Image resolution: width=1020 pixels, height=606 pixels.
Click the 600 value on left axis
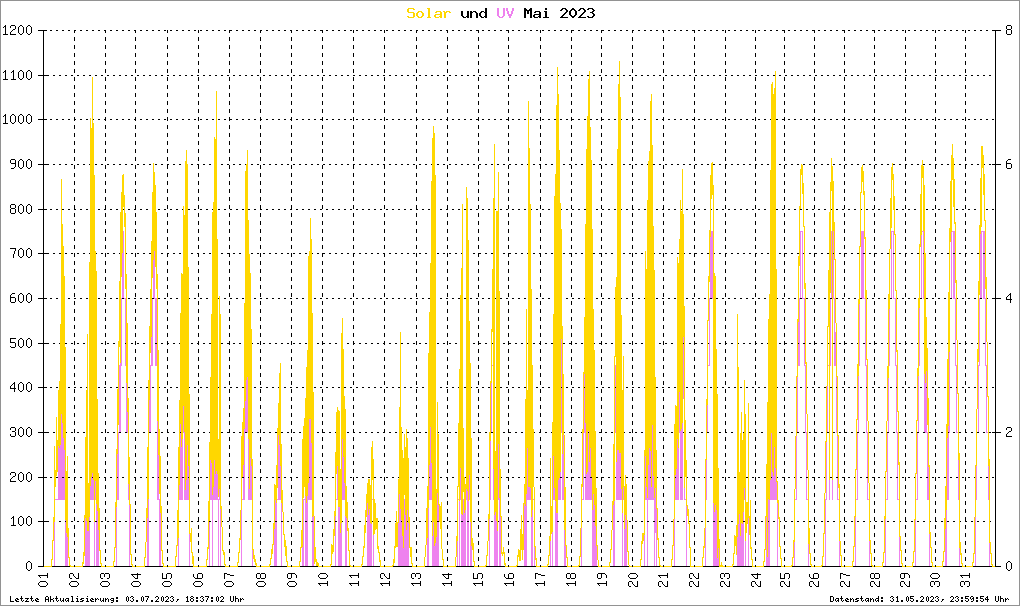pyautogui.click(x=23, y=298)
